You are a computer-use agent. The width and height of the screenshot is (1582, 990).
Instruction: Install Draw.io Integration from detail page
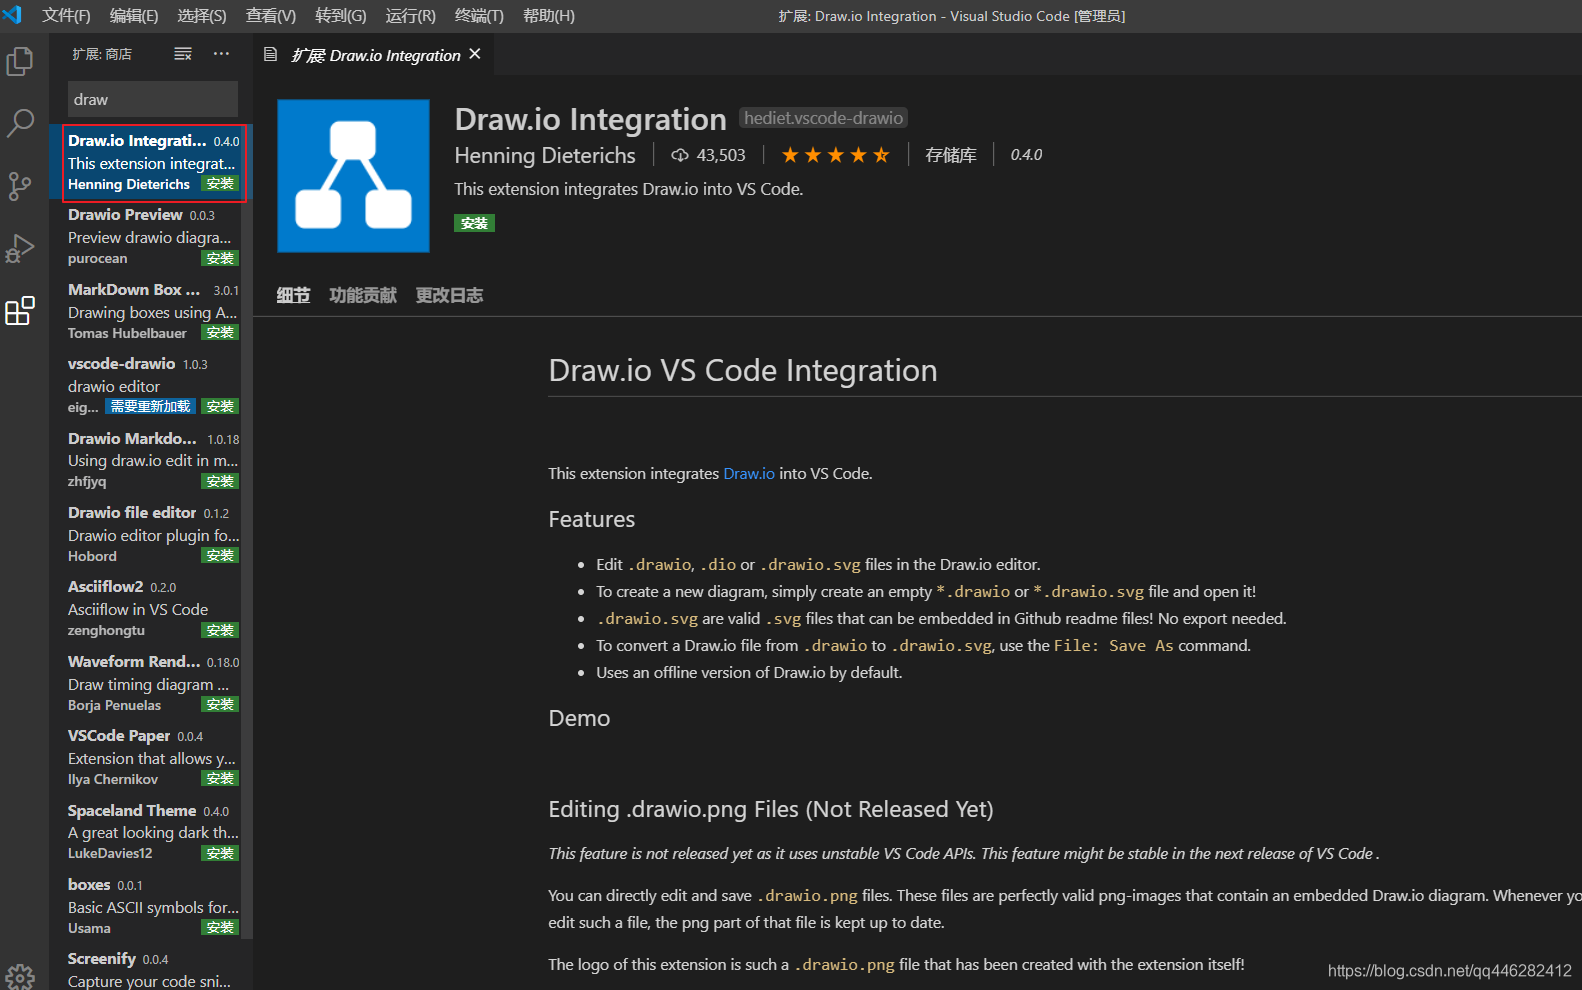coord(474,223)
